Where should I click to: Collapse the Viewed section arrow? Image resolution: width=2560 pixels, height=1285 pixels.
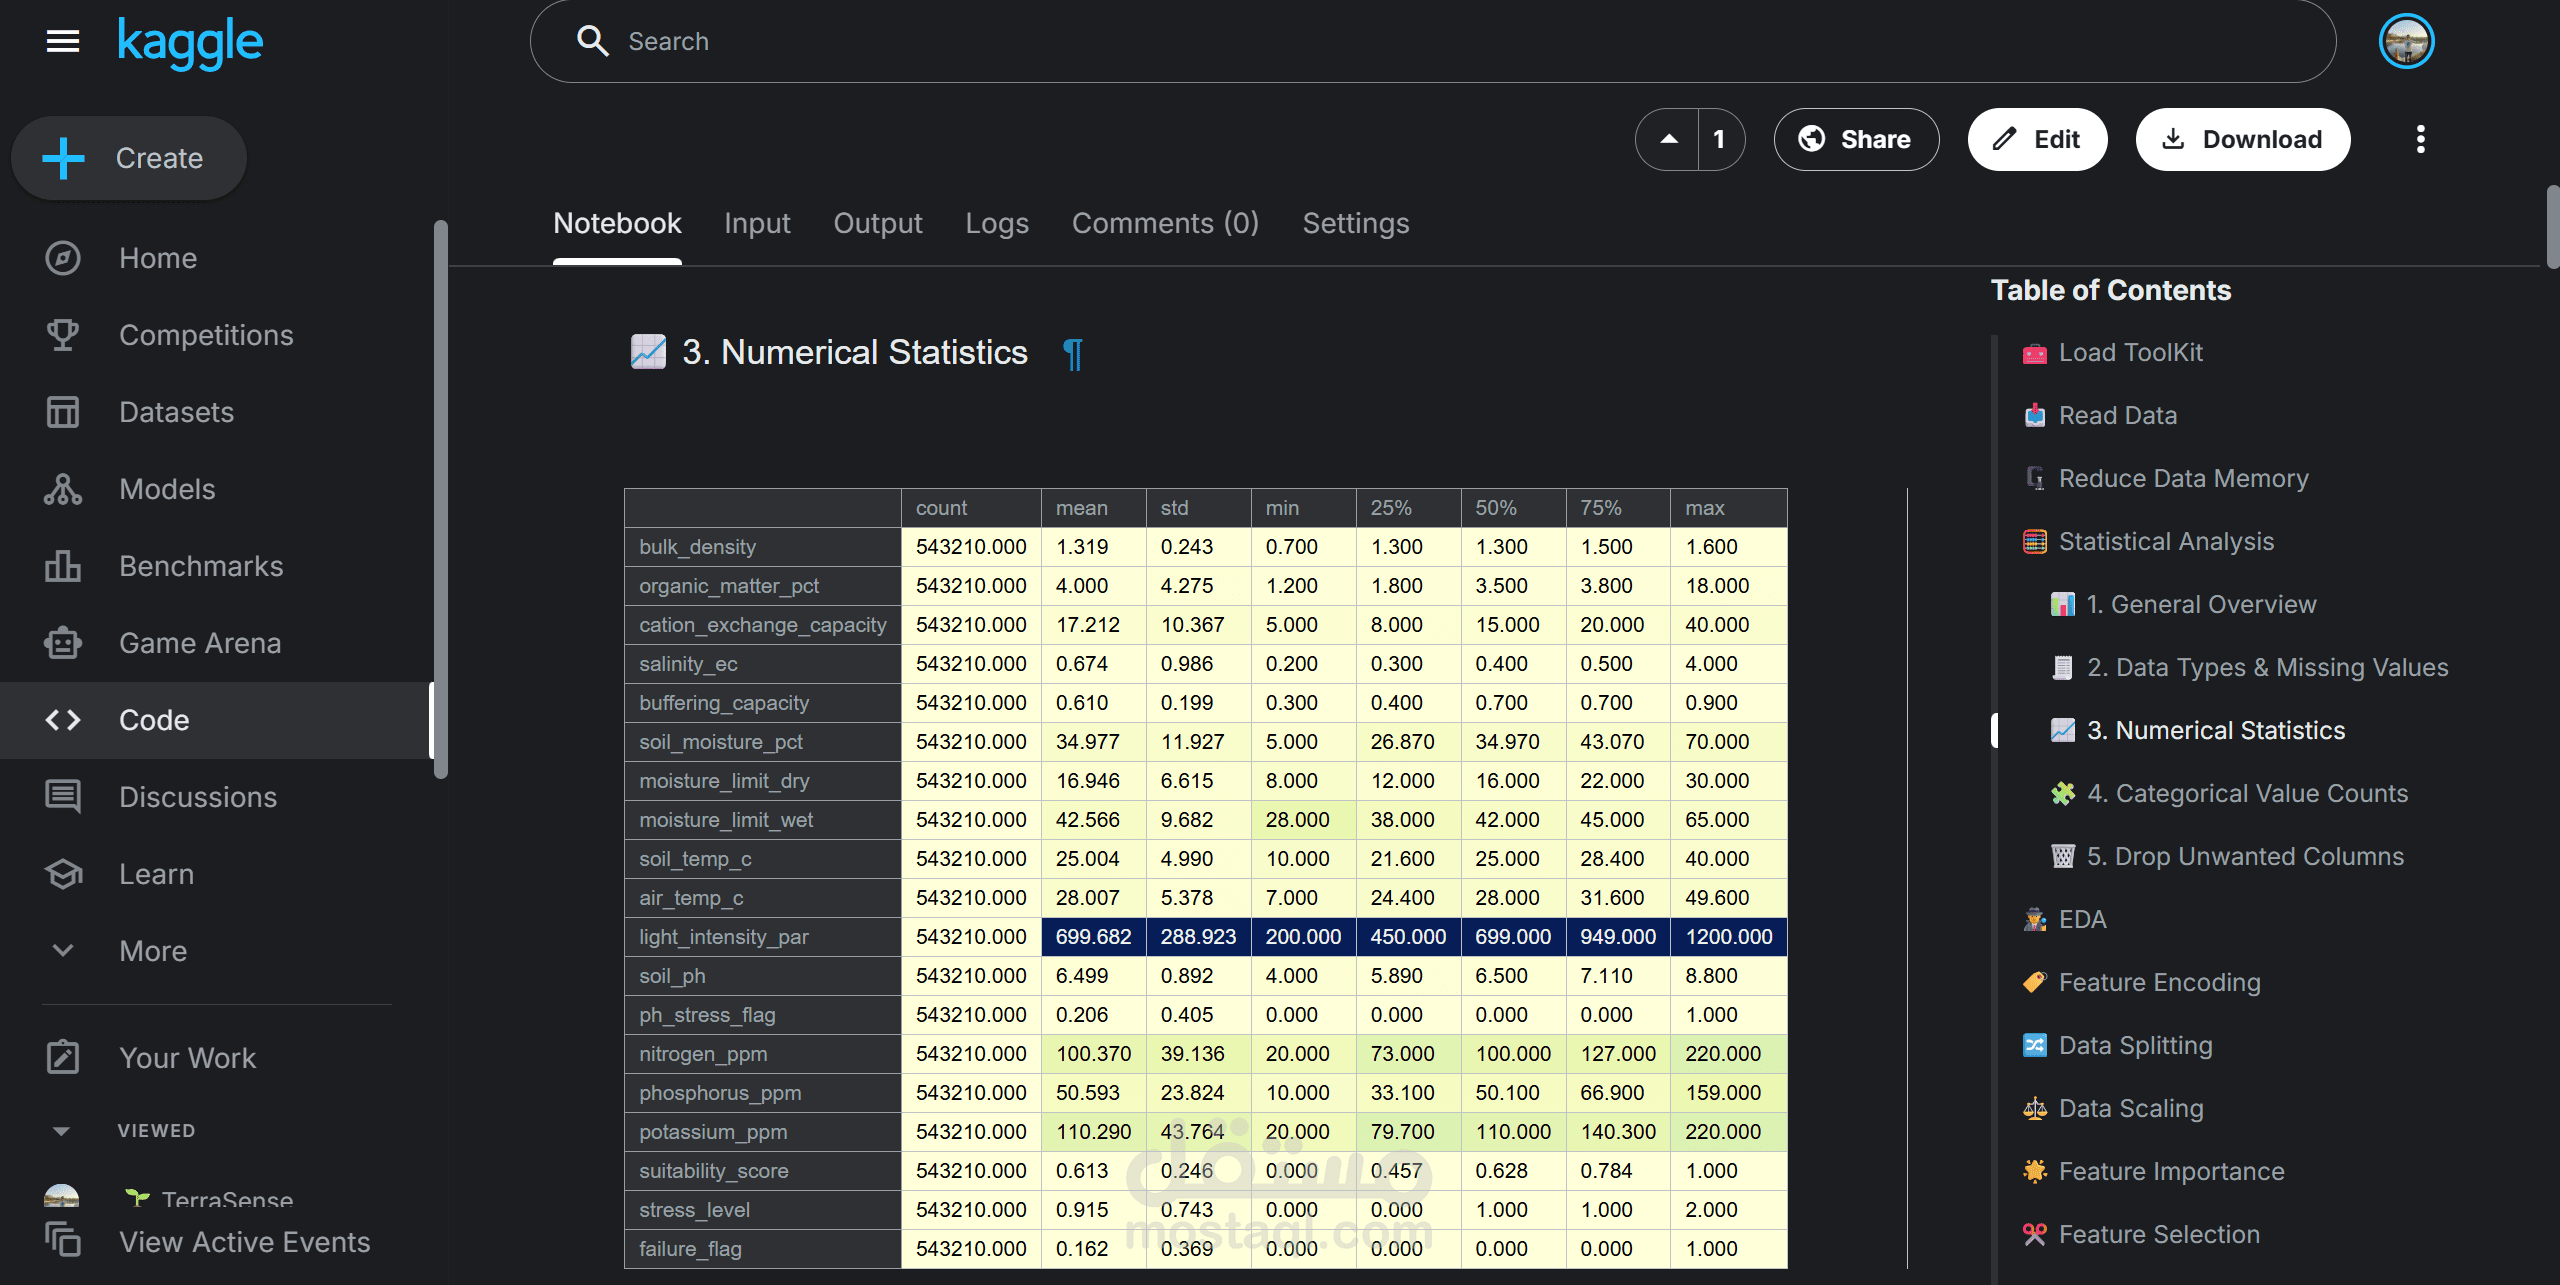[61, 1131]
